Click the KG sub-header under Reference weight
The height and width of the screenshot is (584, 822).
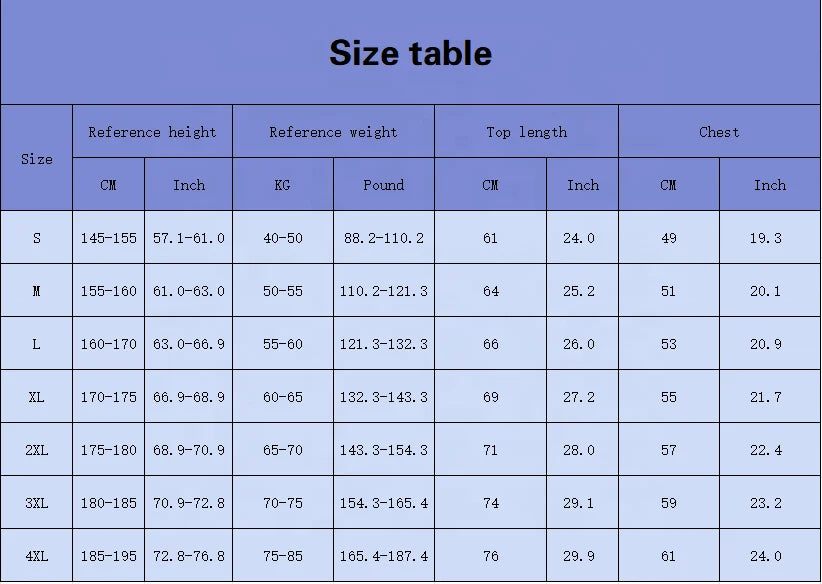tap(283, 185)
